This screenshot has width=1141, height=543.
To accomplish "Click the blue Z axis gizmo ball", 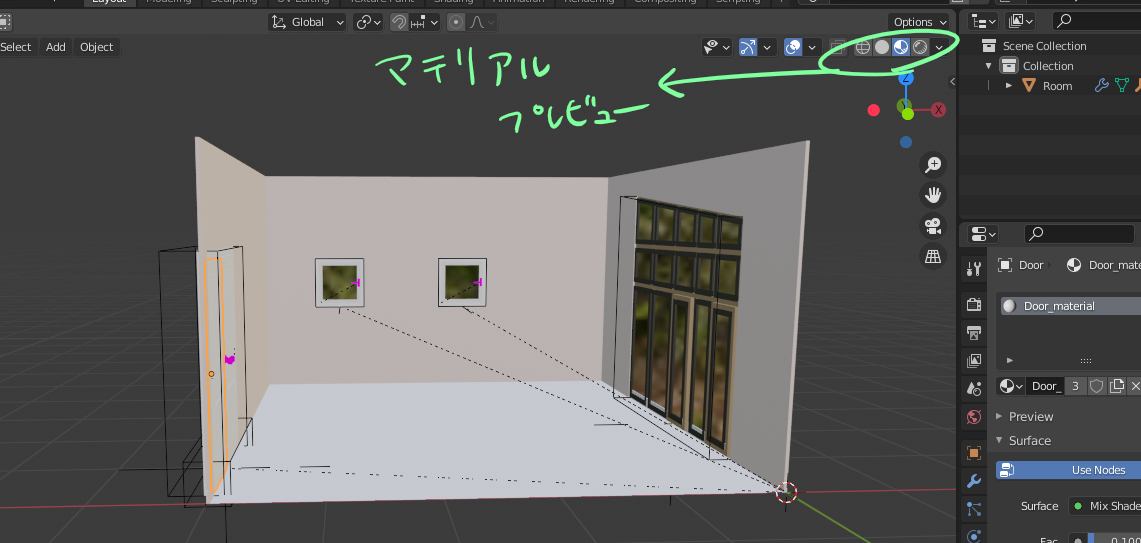I will tap(906, 79).
